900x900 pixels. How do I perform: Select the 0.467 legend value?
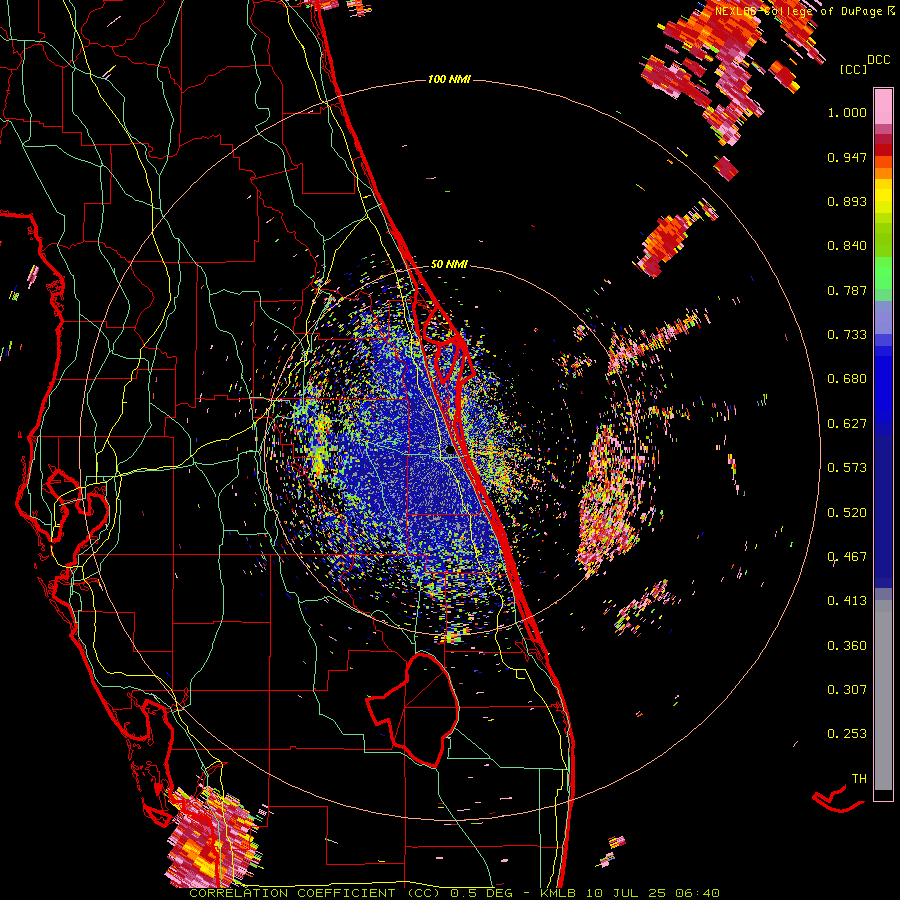pyautogui.click(x=847, y=557)
